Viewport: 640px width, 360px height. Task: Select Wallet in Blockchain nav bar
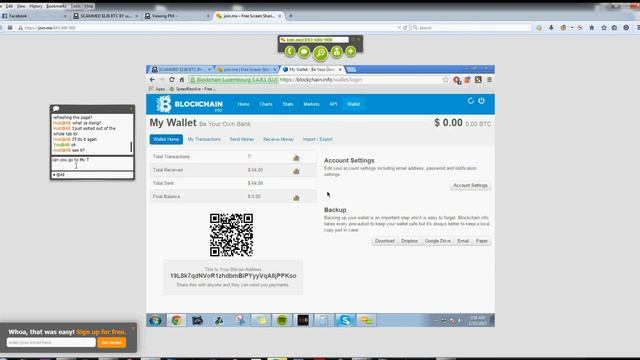pyautogui.click(x=353, y=104)
